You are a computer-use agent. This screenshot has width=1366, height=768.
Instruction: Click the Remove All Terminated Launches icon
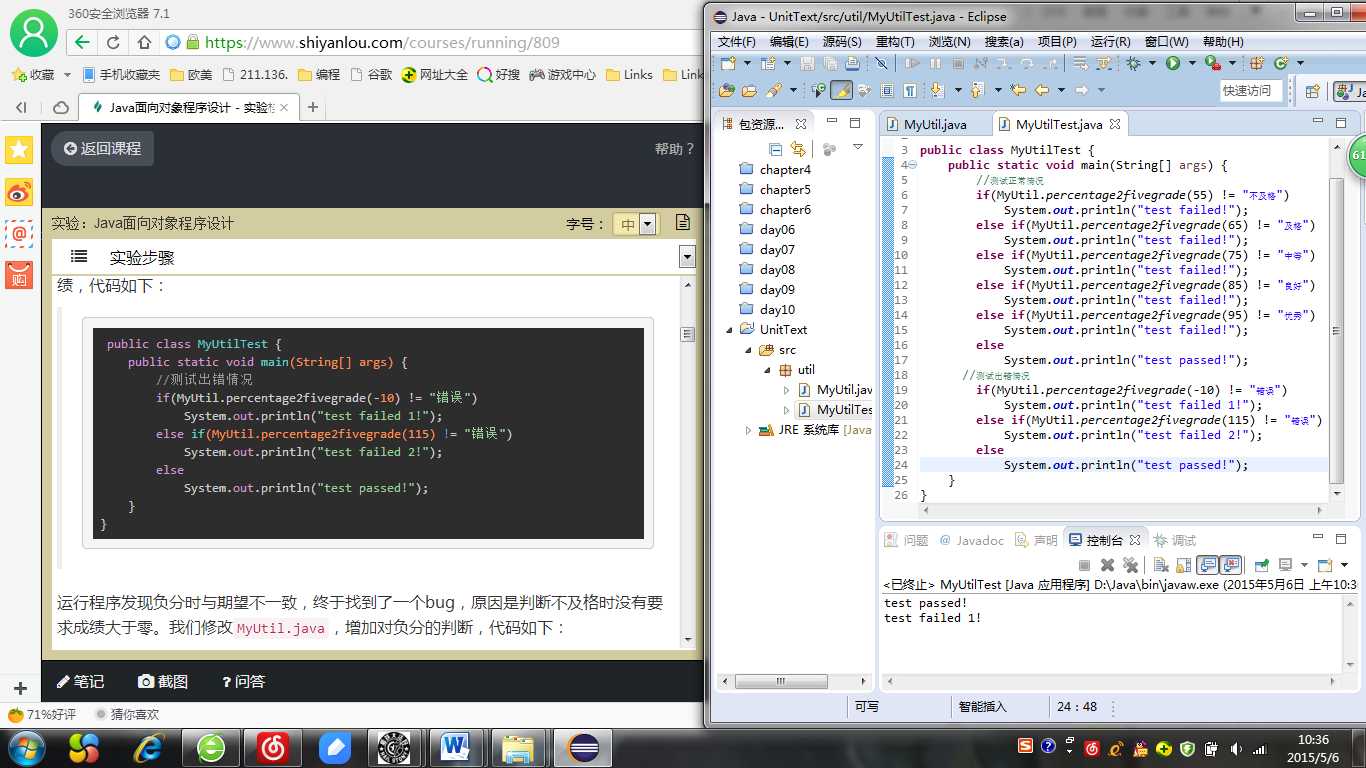pos(1130,565)
